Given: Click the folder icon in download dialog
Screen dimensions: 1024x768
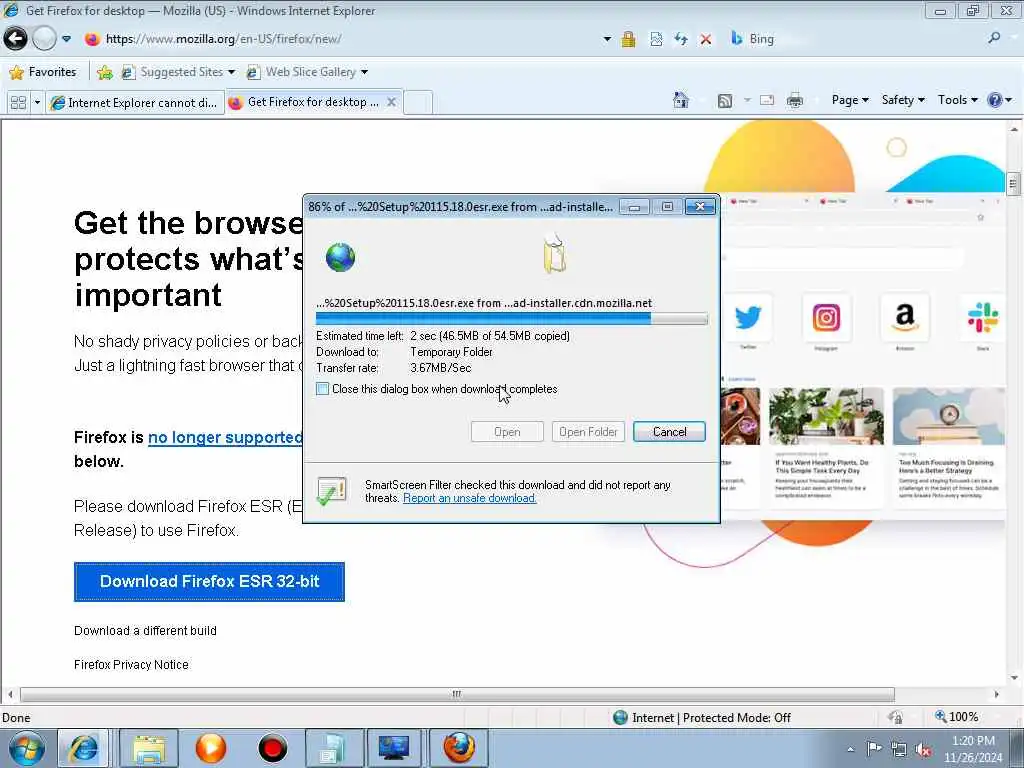Looking at the screenshot, I should [x=554, y=253].
